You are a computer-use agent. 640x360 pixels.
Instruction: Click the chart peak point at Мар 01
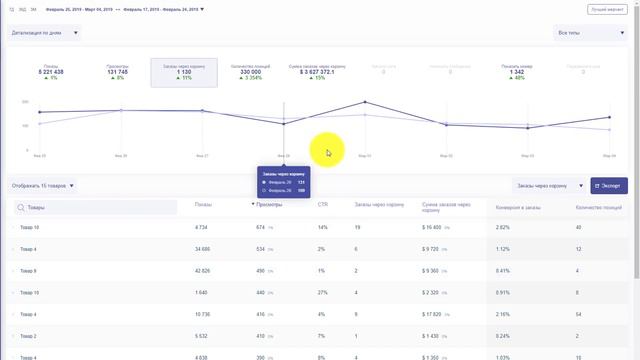(365, 102)
